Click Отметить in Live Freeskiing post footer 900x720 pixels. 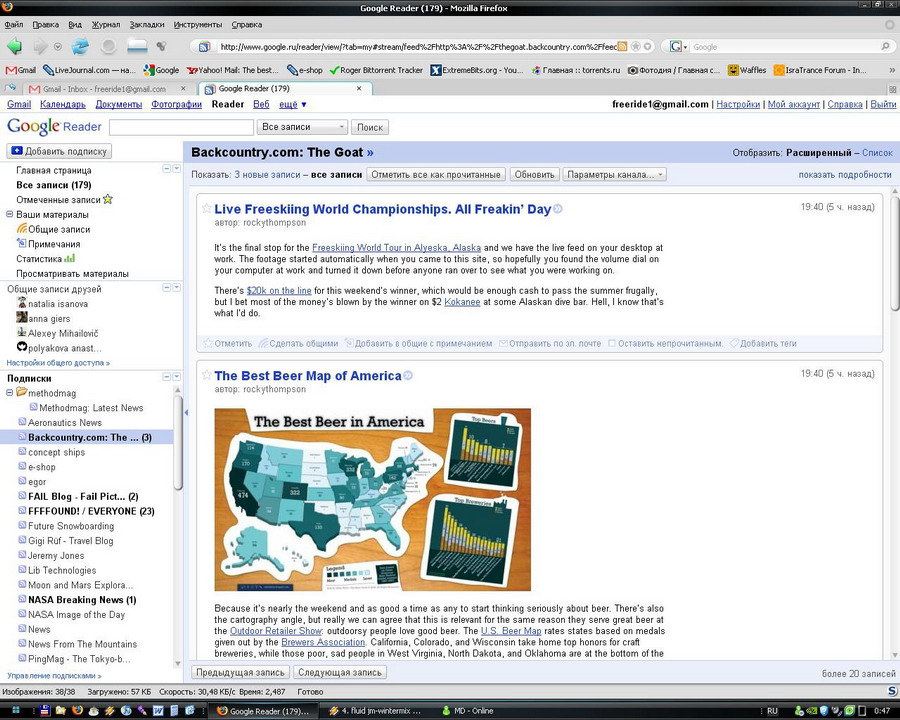coord(228,343)
